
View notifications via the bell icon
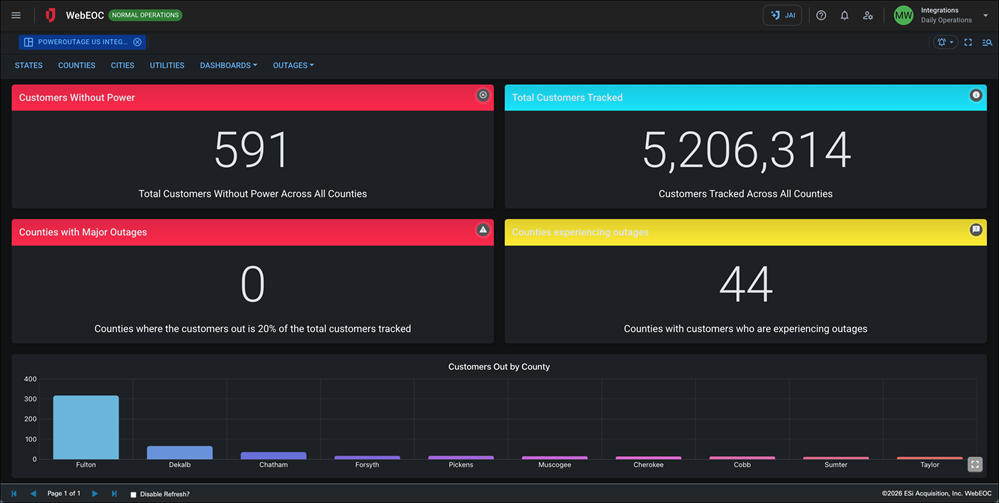(x=844, y=15)
